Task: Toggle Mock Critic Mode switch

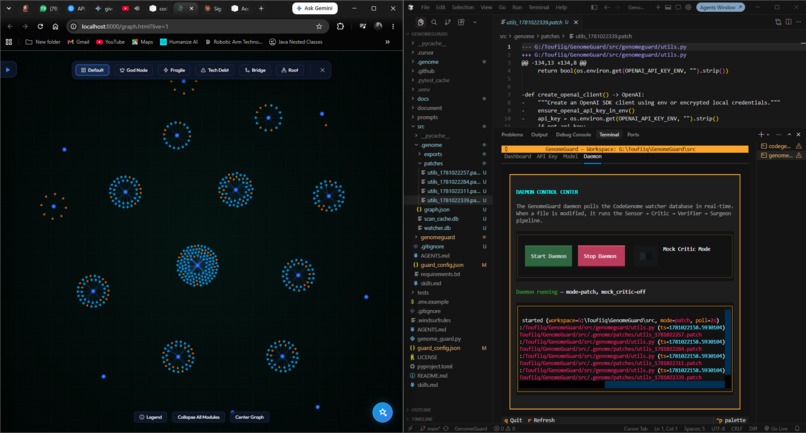Action: pyautogui.click(x=645, y=256)
